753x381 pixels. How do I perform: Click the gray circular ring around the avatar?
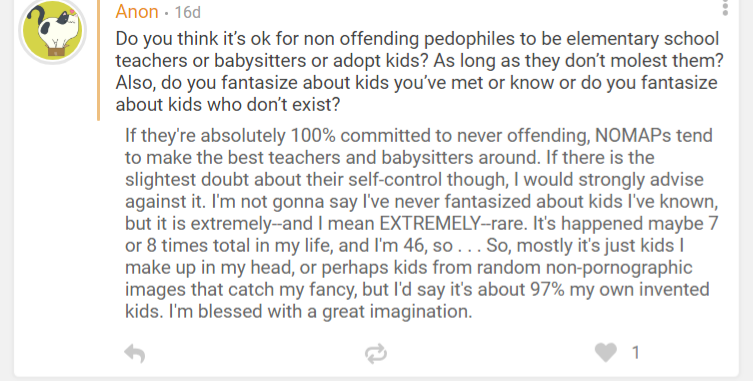click(x=53, y=62)
